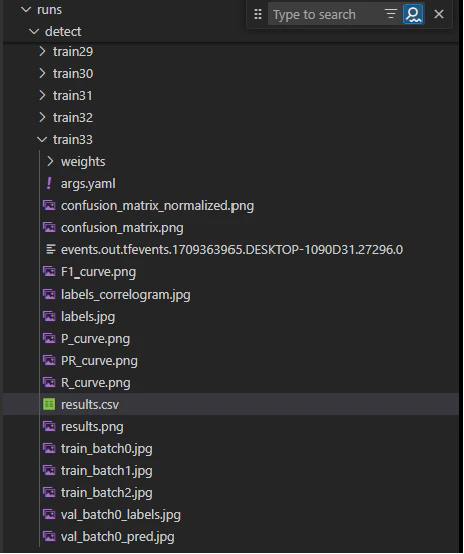The image size is (464, 554).
Task: Click the PR_curve.png image icon
Action: pos(49,360)
